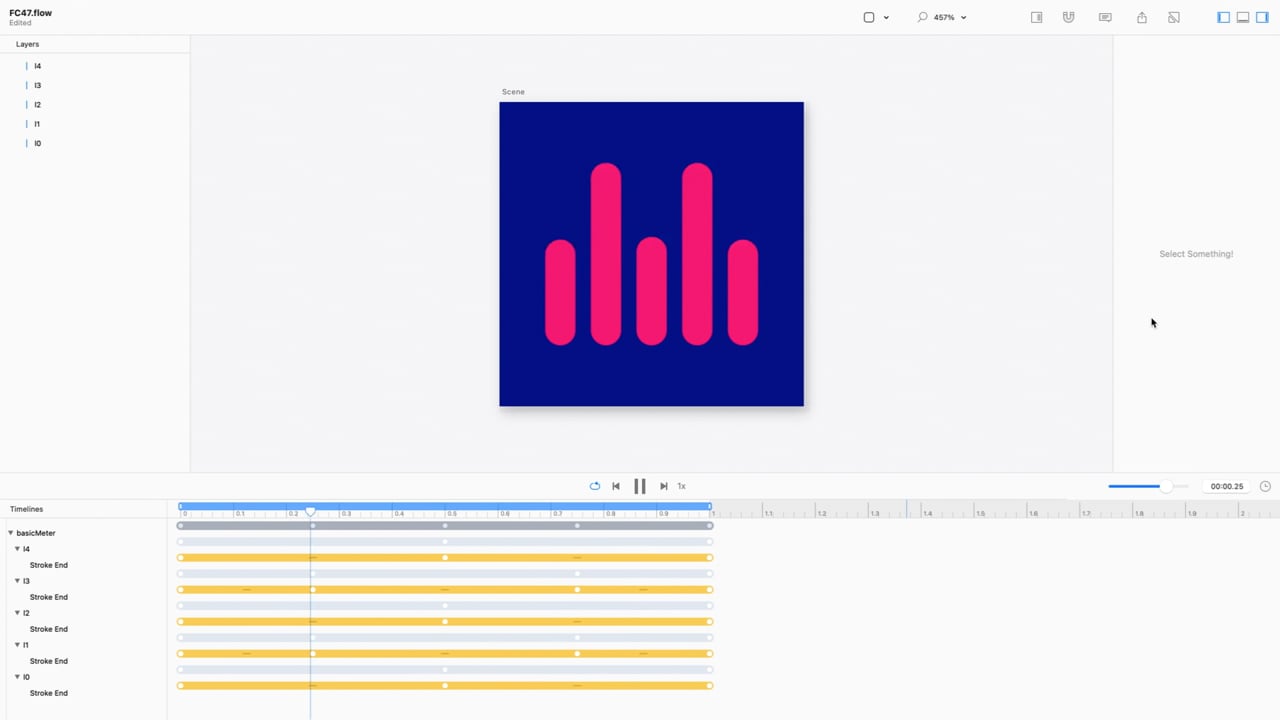Toggle the right inspector panel
The width and height of the screenshot is (1280, 720).
[x=1262, y=17]
